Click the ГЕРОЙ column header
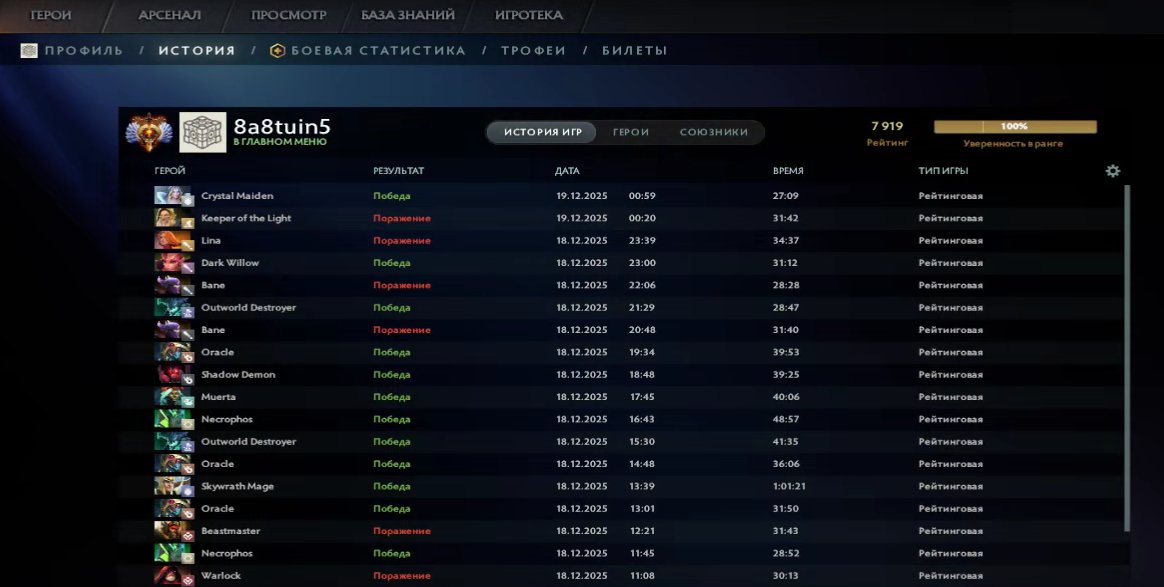 (x=169, y=171)
